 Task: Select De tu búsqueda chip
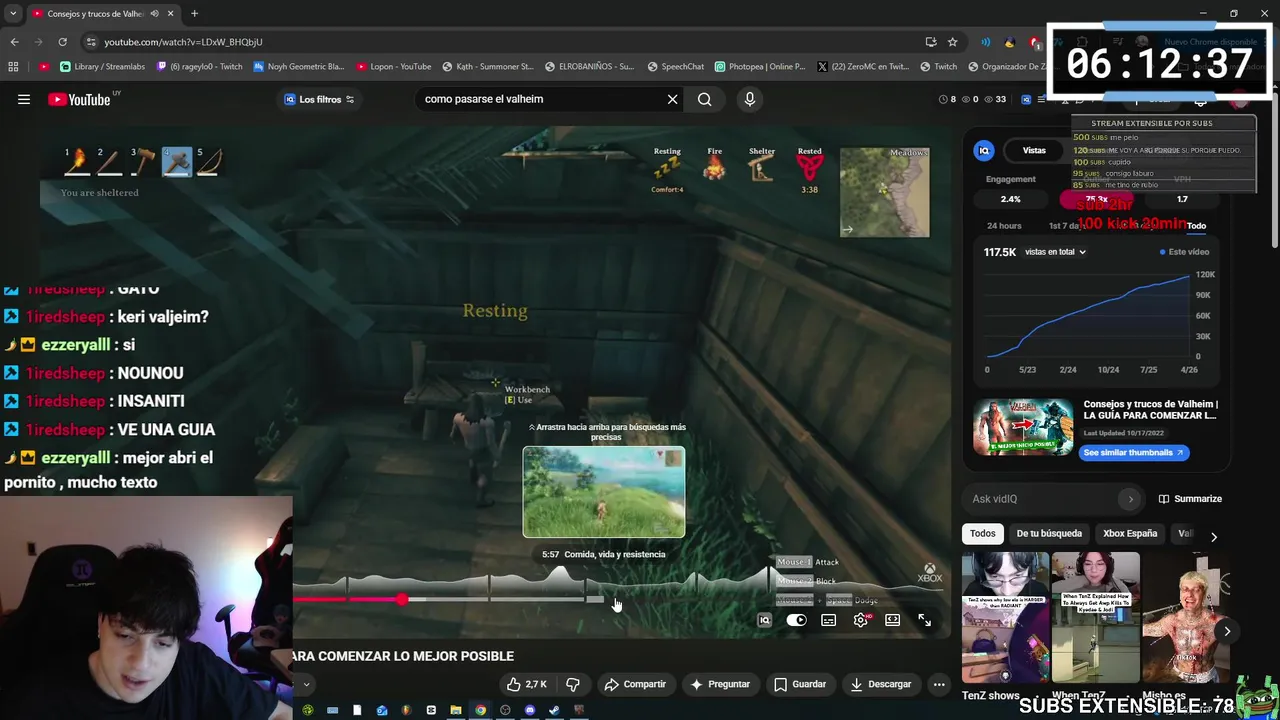point(1049,533)
